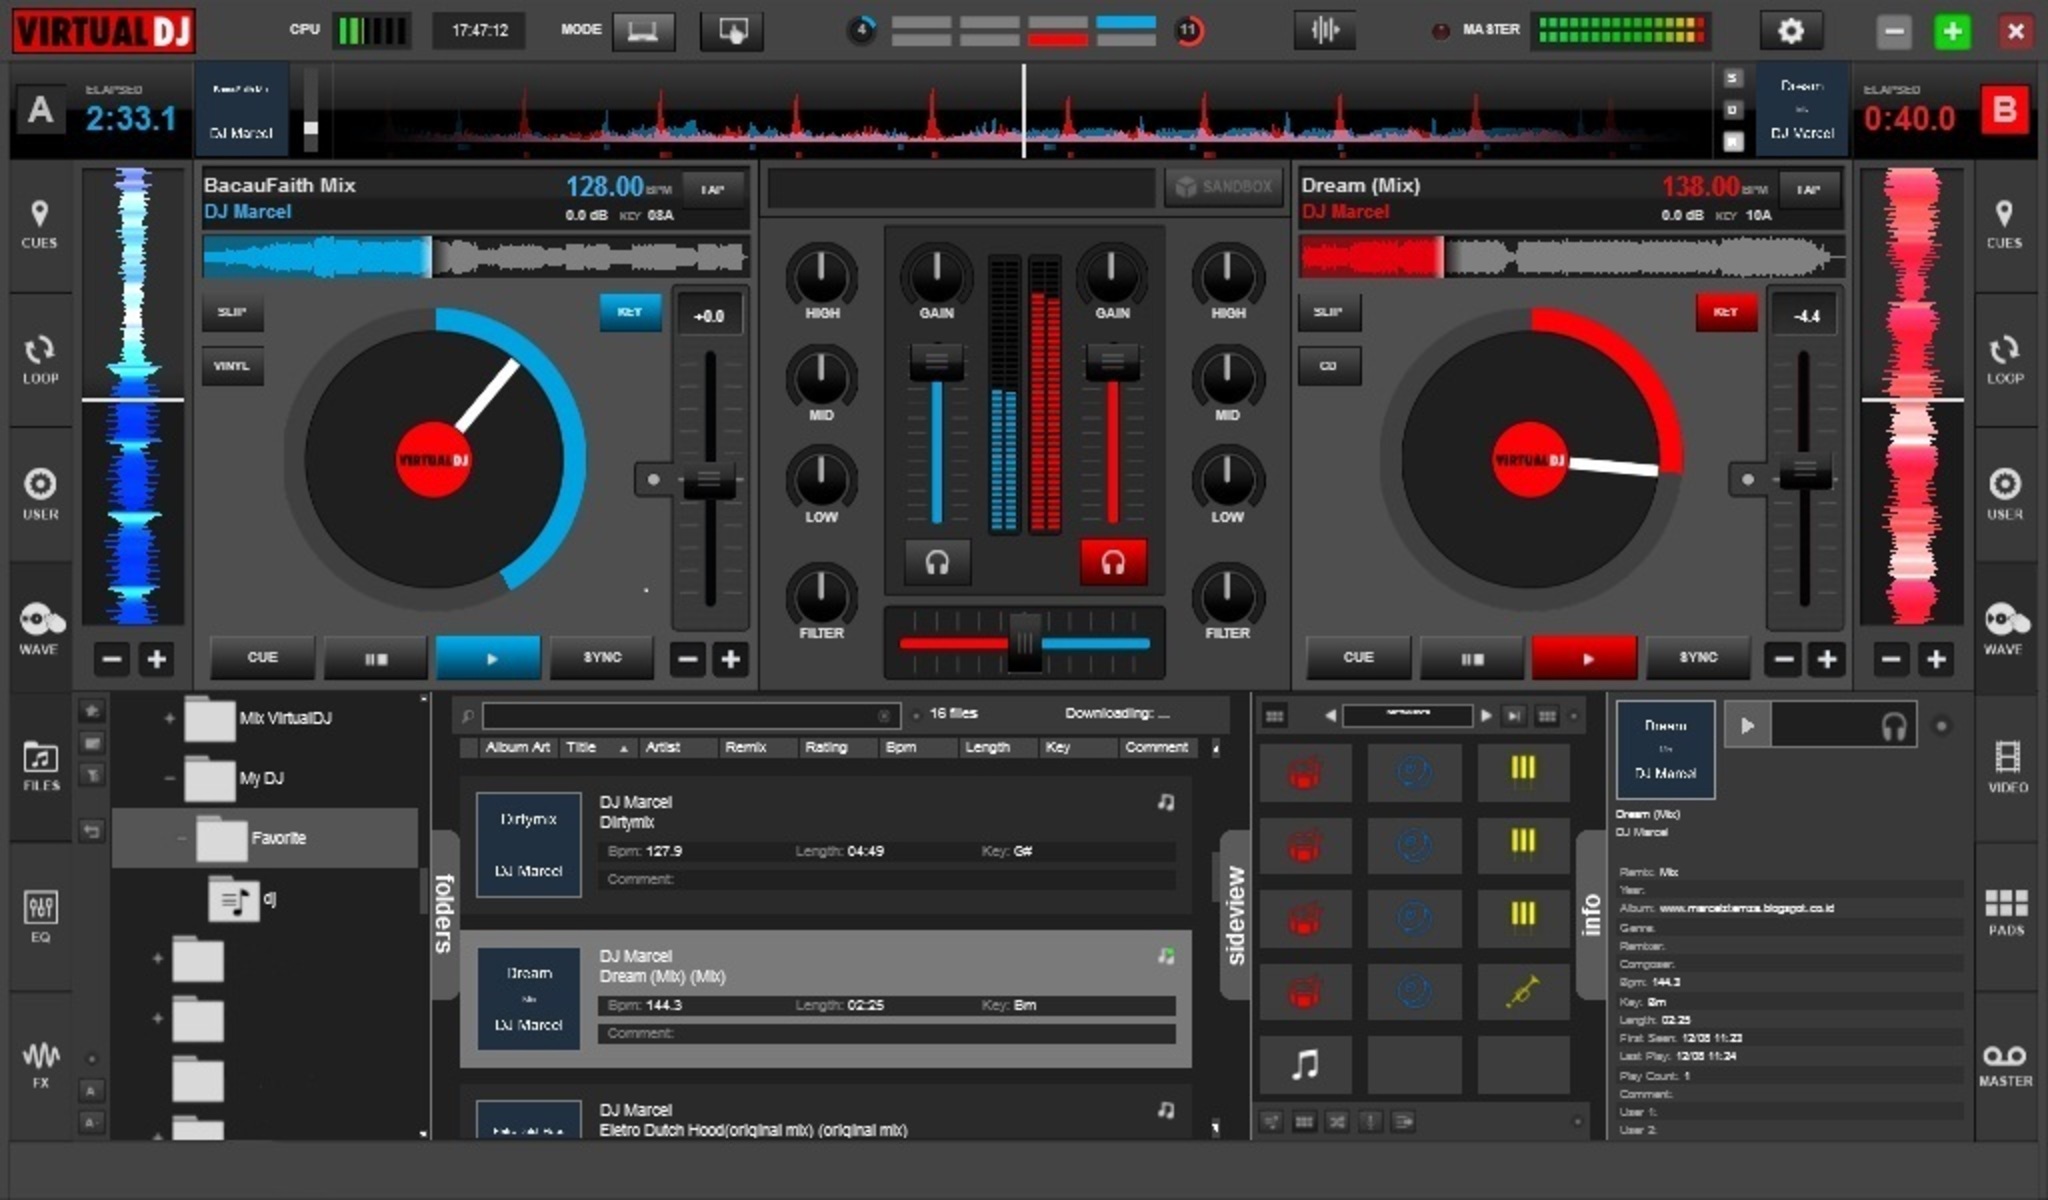Image resolution: width=2048 pixels, height=1200 pixels.
Task: Sort by Key column header
Action: pyautogui.click(x=1077, y=747)
